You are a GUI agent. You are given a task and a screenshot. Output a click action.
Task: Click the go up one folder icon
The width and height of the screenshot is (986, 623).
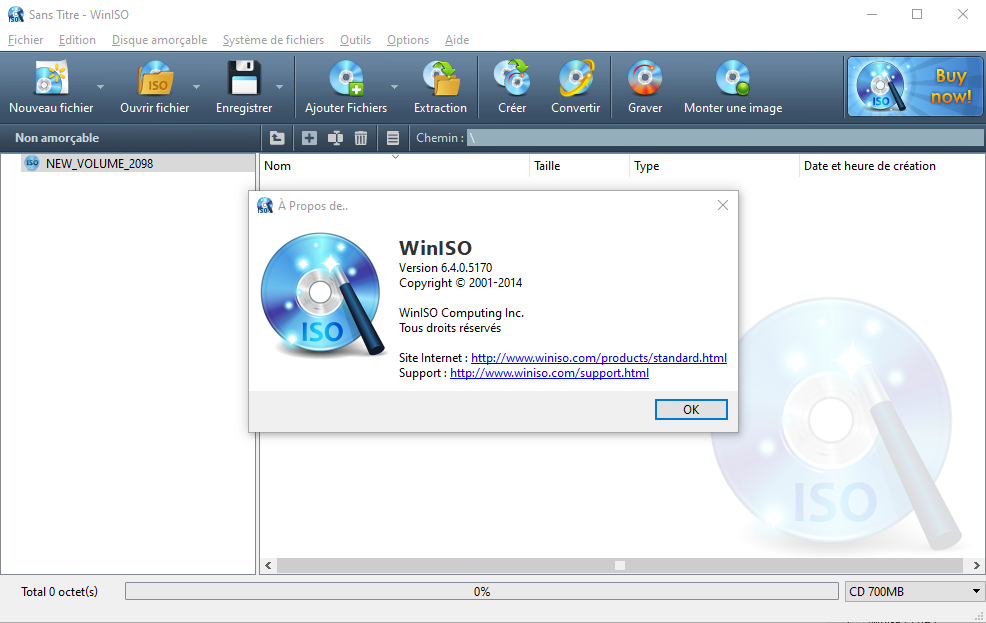[x=277, y=138]
